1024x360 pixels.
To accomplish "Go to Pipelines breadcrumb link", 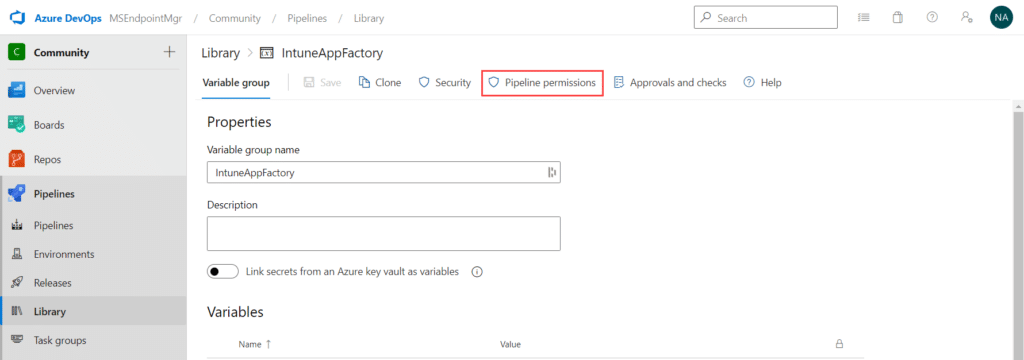I will [306, 18].
